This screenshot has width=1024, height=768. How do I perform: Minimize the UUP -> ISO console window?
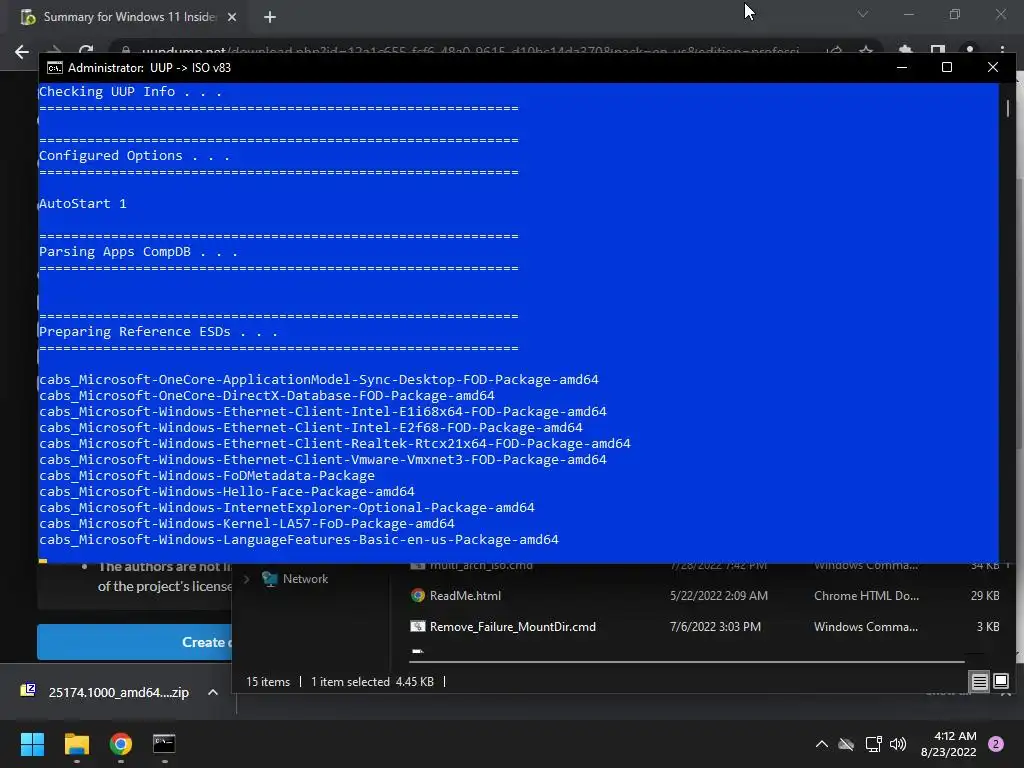click(902, 67)
